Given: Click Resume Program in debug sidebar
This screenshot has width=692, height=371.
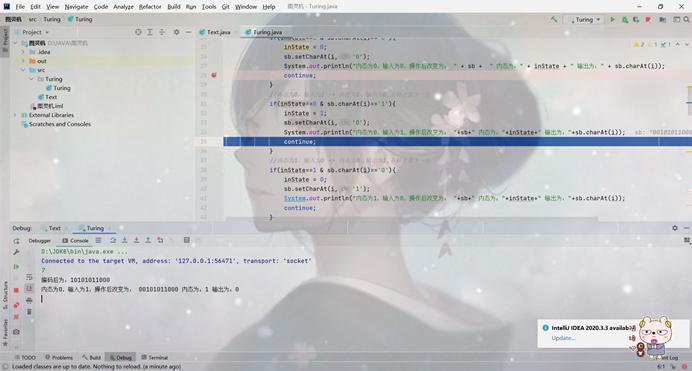Looking at the screenshot, I should [x=16, y=267].
